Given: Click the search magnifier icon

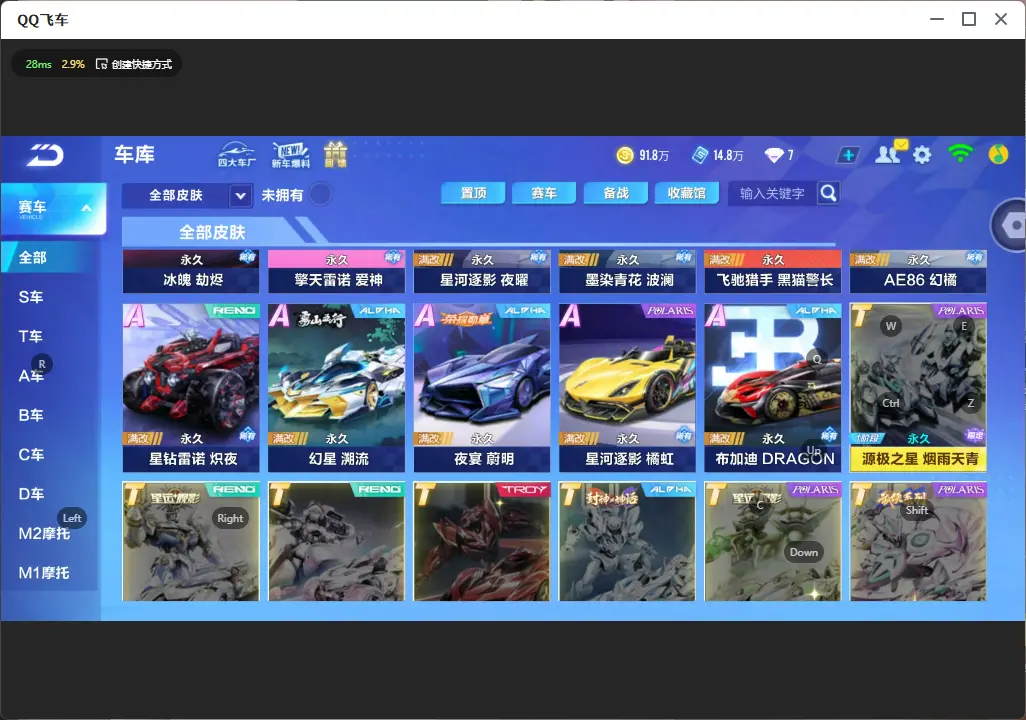Looking at the screenshot, I should [828, 193].
